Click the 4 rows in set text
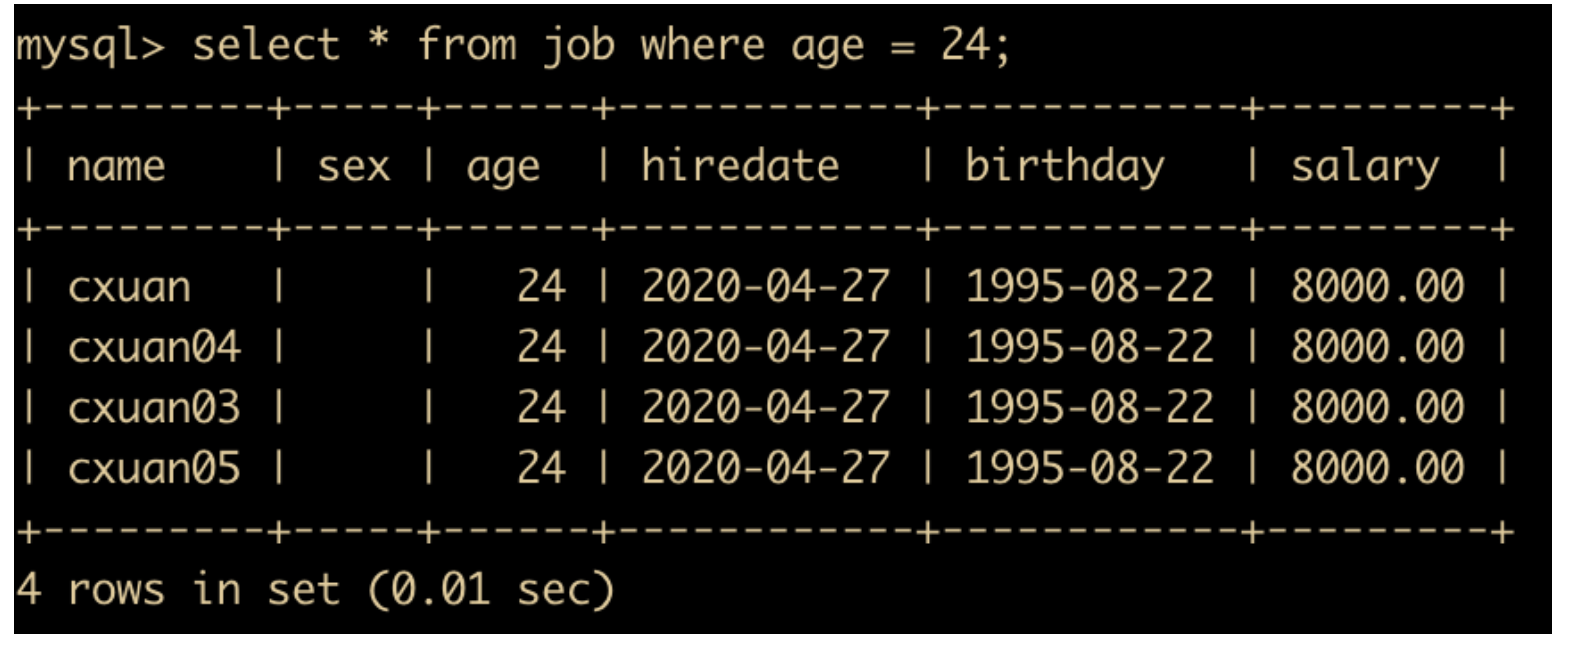Image resolution: width=1576 pixels, height=648 pixels. pyautogui.click(x=178, y=588)
